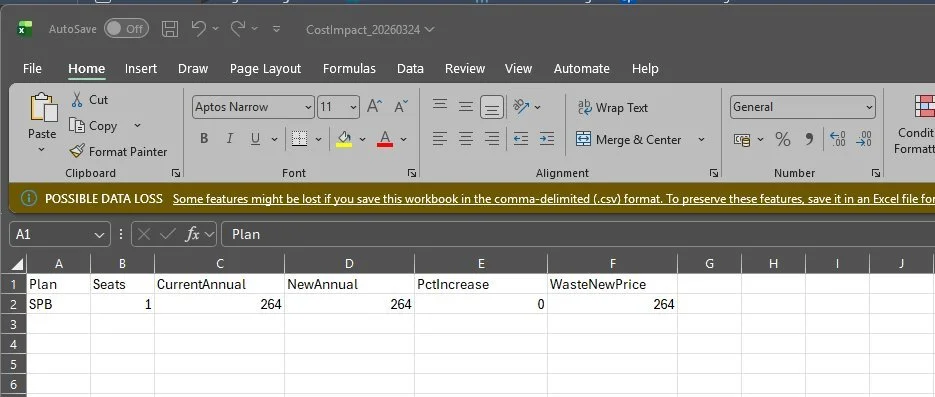Align text right
Image resolution: width=935 pixels, height=397 pixels.
click(492, 139)
